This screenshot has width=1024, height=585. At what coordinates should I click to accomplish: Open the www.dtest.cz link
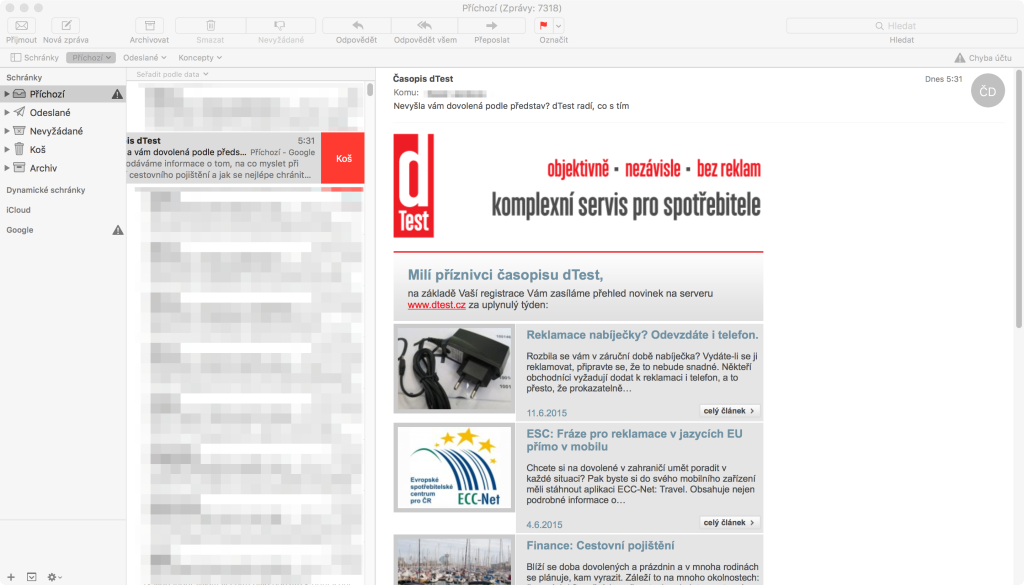436,305
